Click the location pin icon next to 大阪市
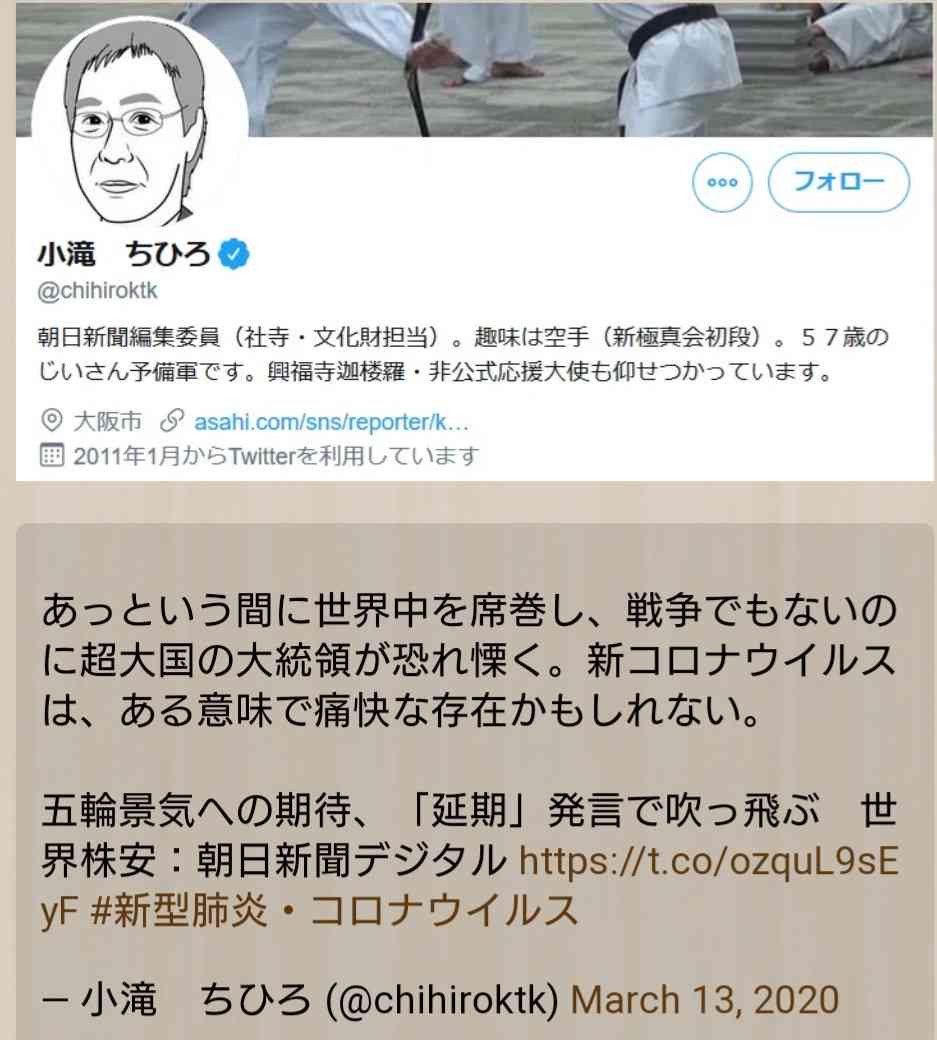Screen dimensions: 937x1040 click(52, 421)
